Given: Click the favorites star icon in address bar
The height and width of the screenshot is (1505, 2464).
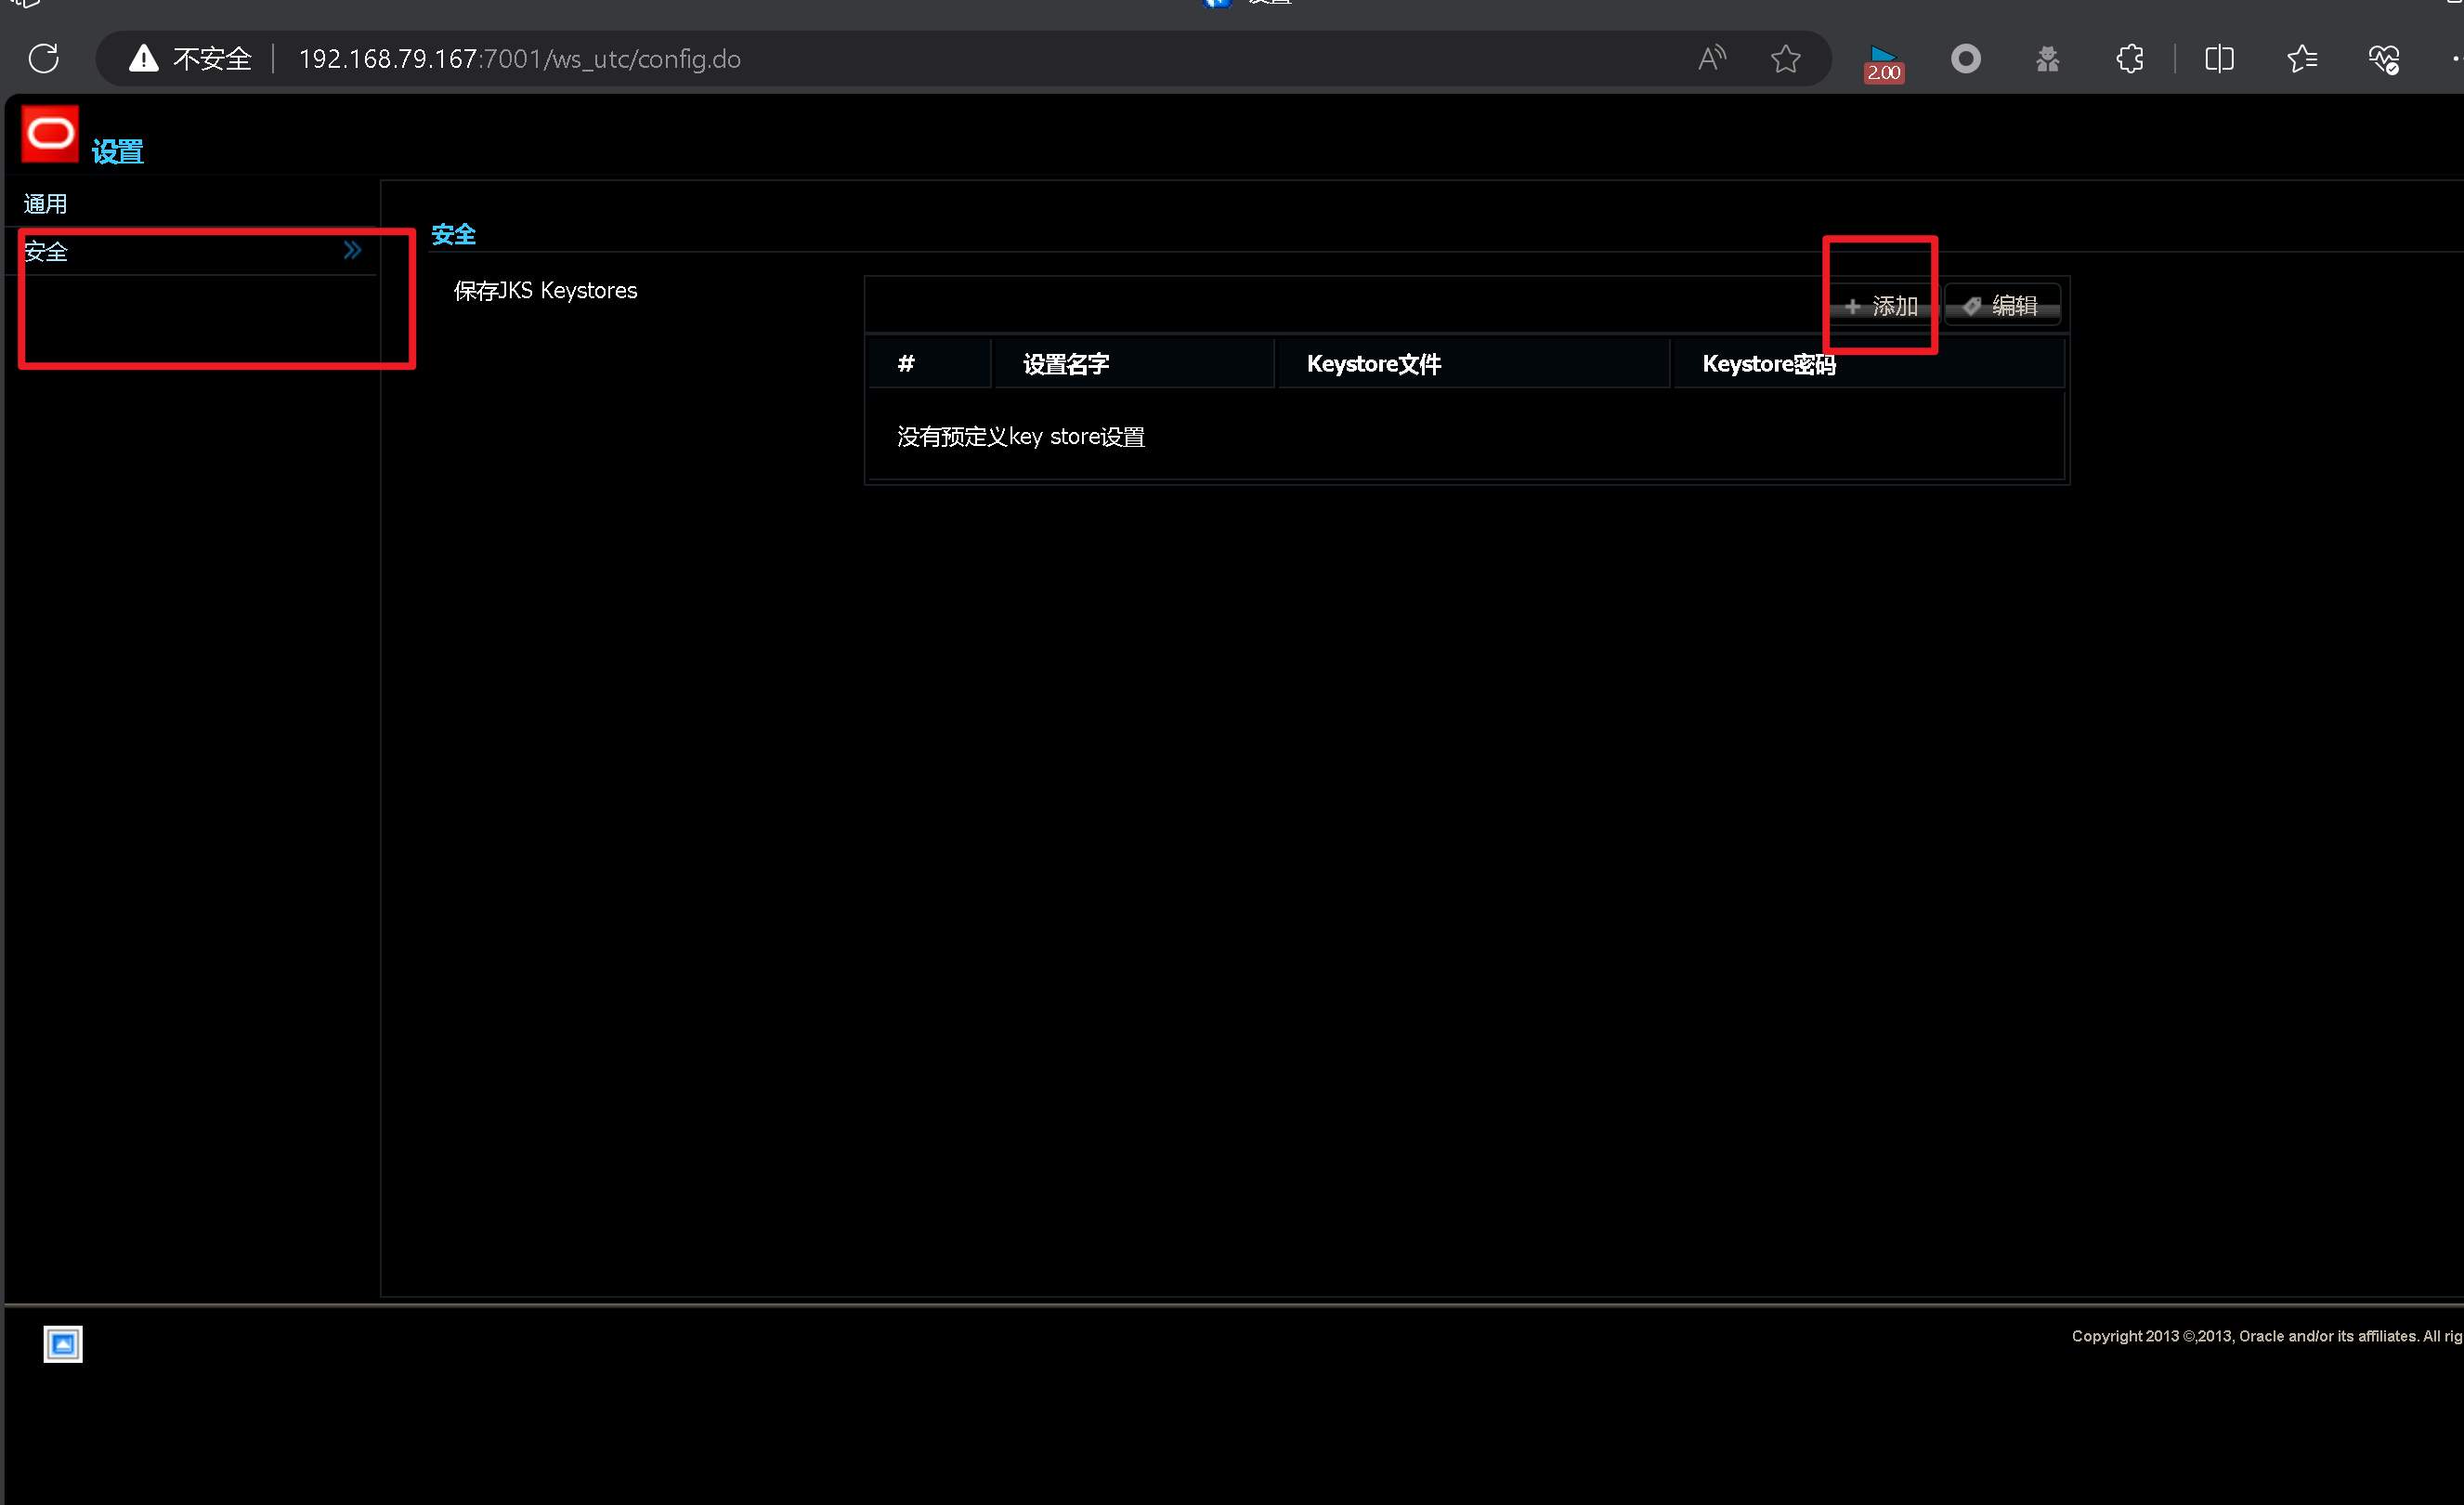Looking at the screenshot, I should click(x=1785, y=59).
